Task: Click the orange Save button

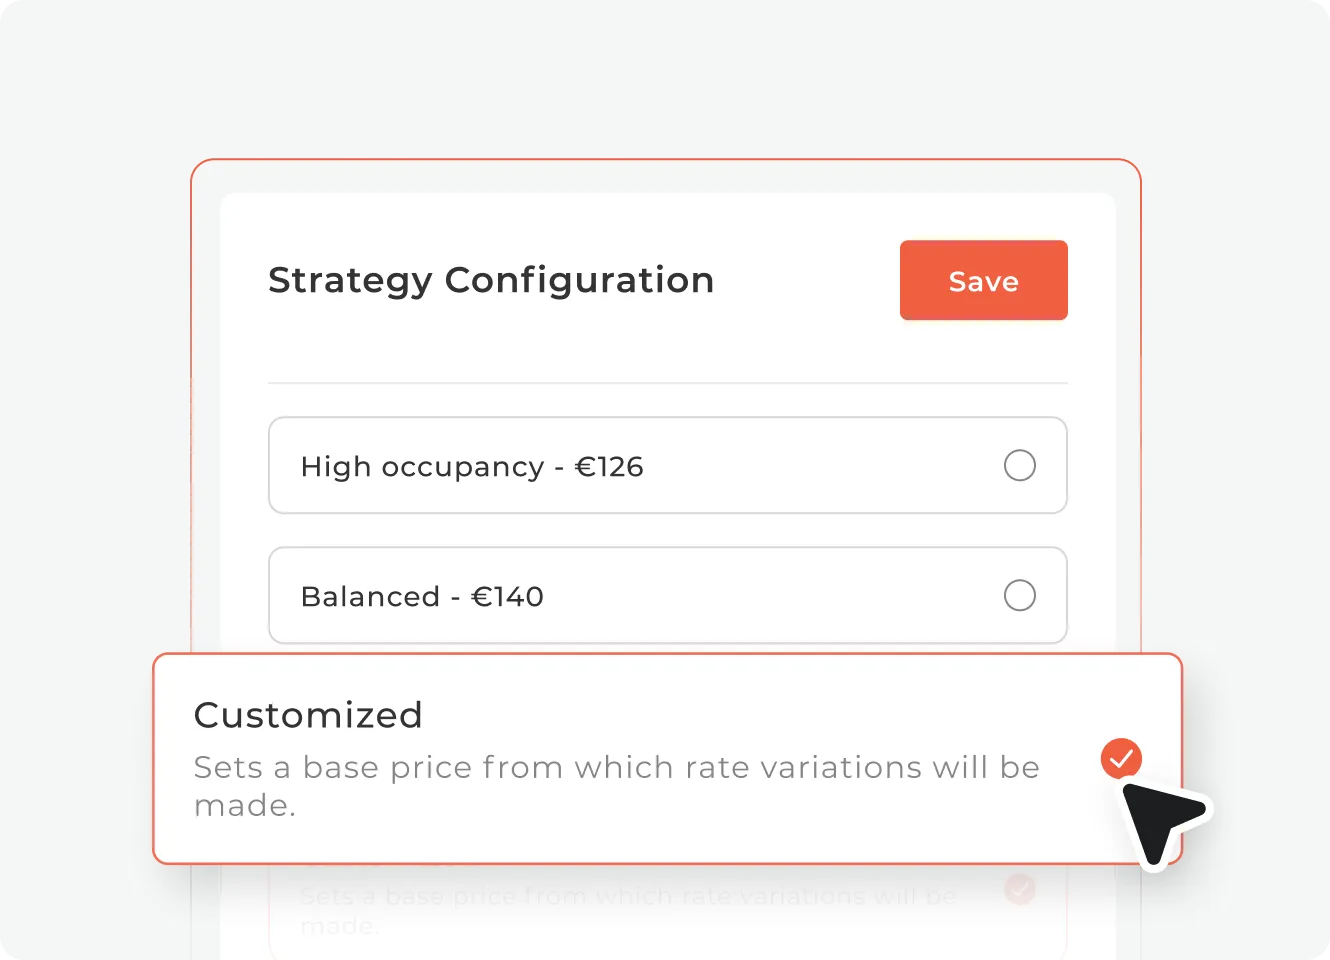Action: (983, 281)
